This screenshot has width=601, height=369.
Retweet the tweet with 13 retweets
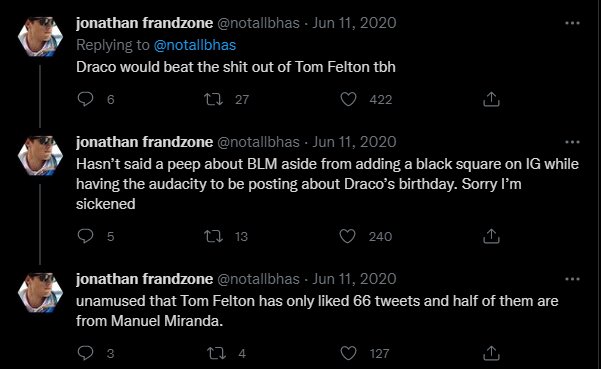click(213, 236)
